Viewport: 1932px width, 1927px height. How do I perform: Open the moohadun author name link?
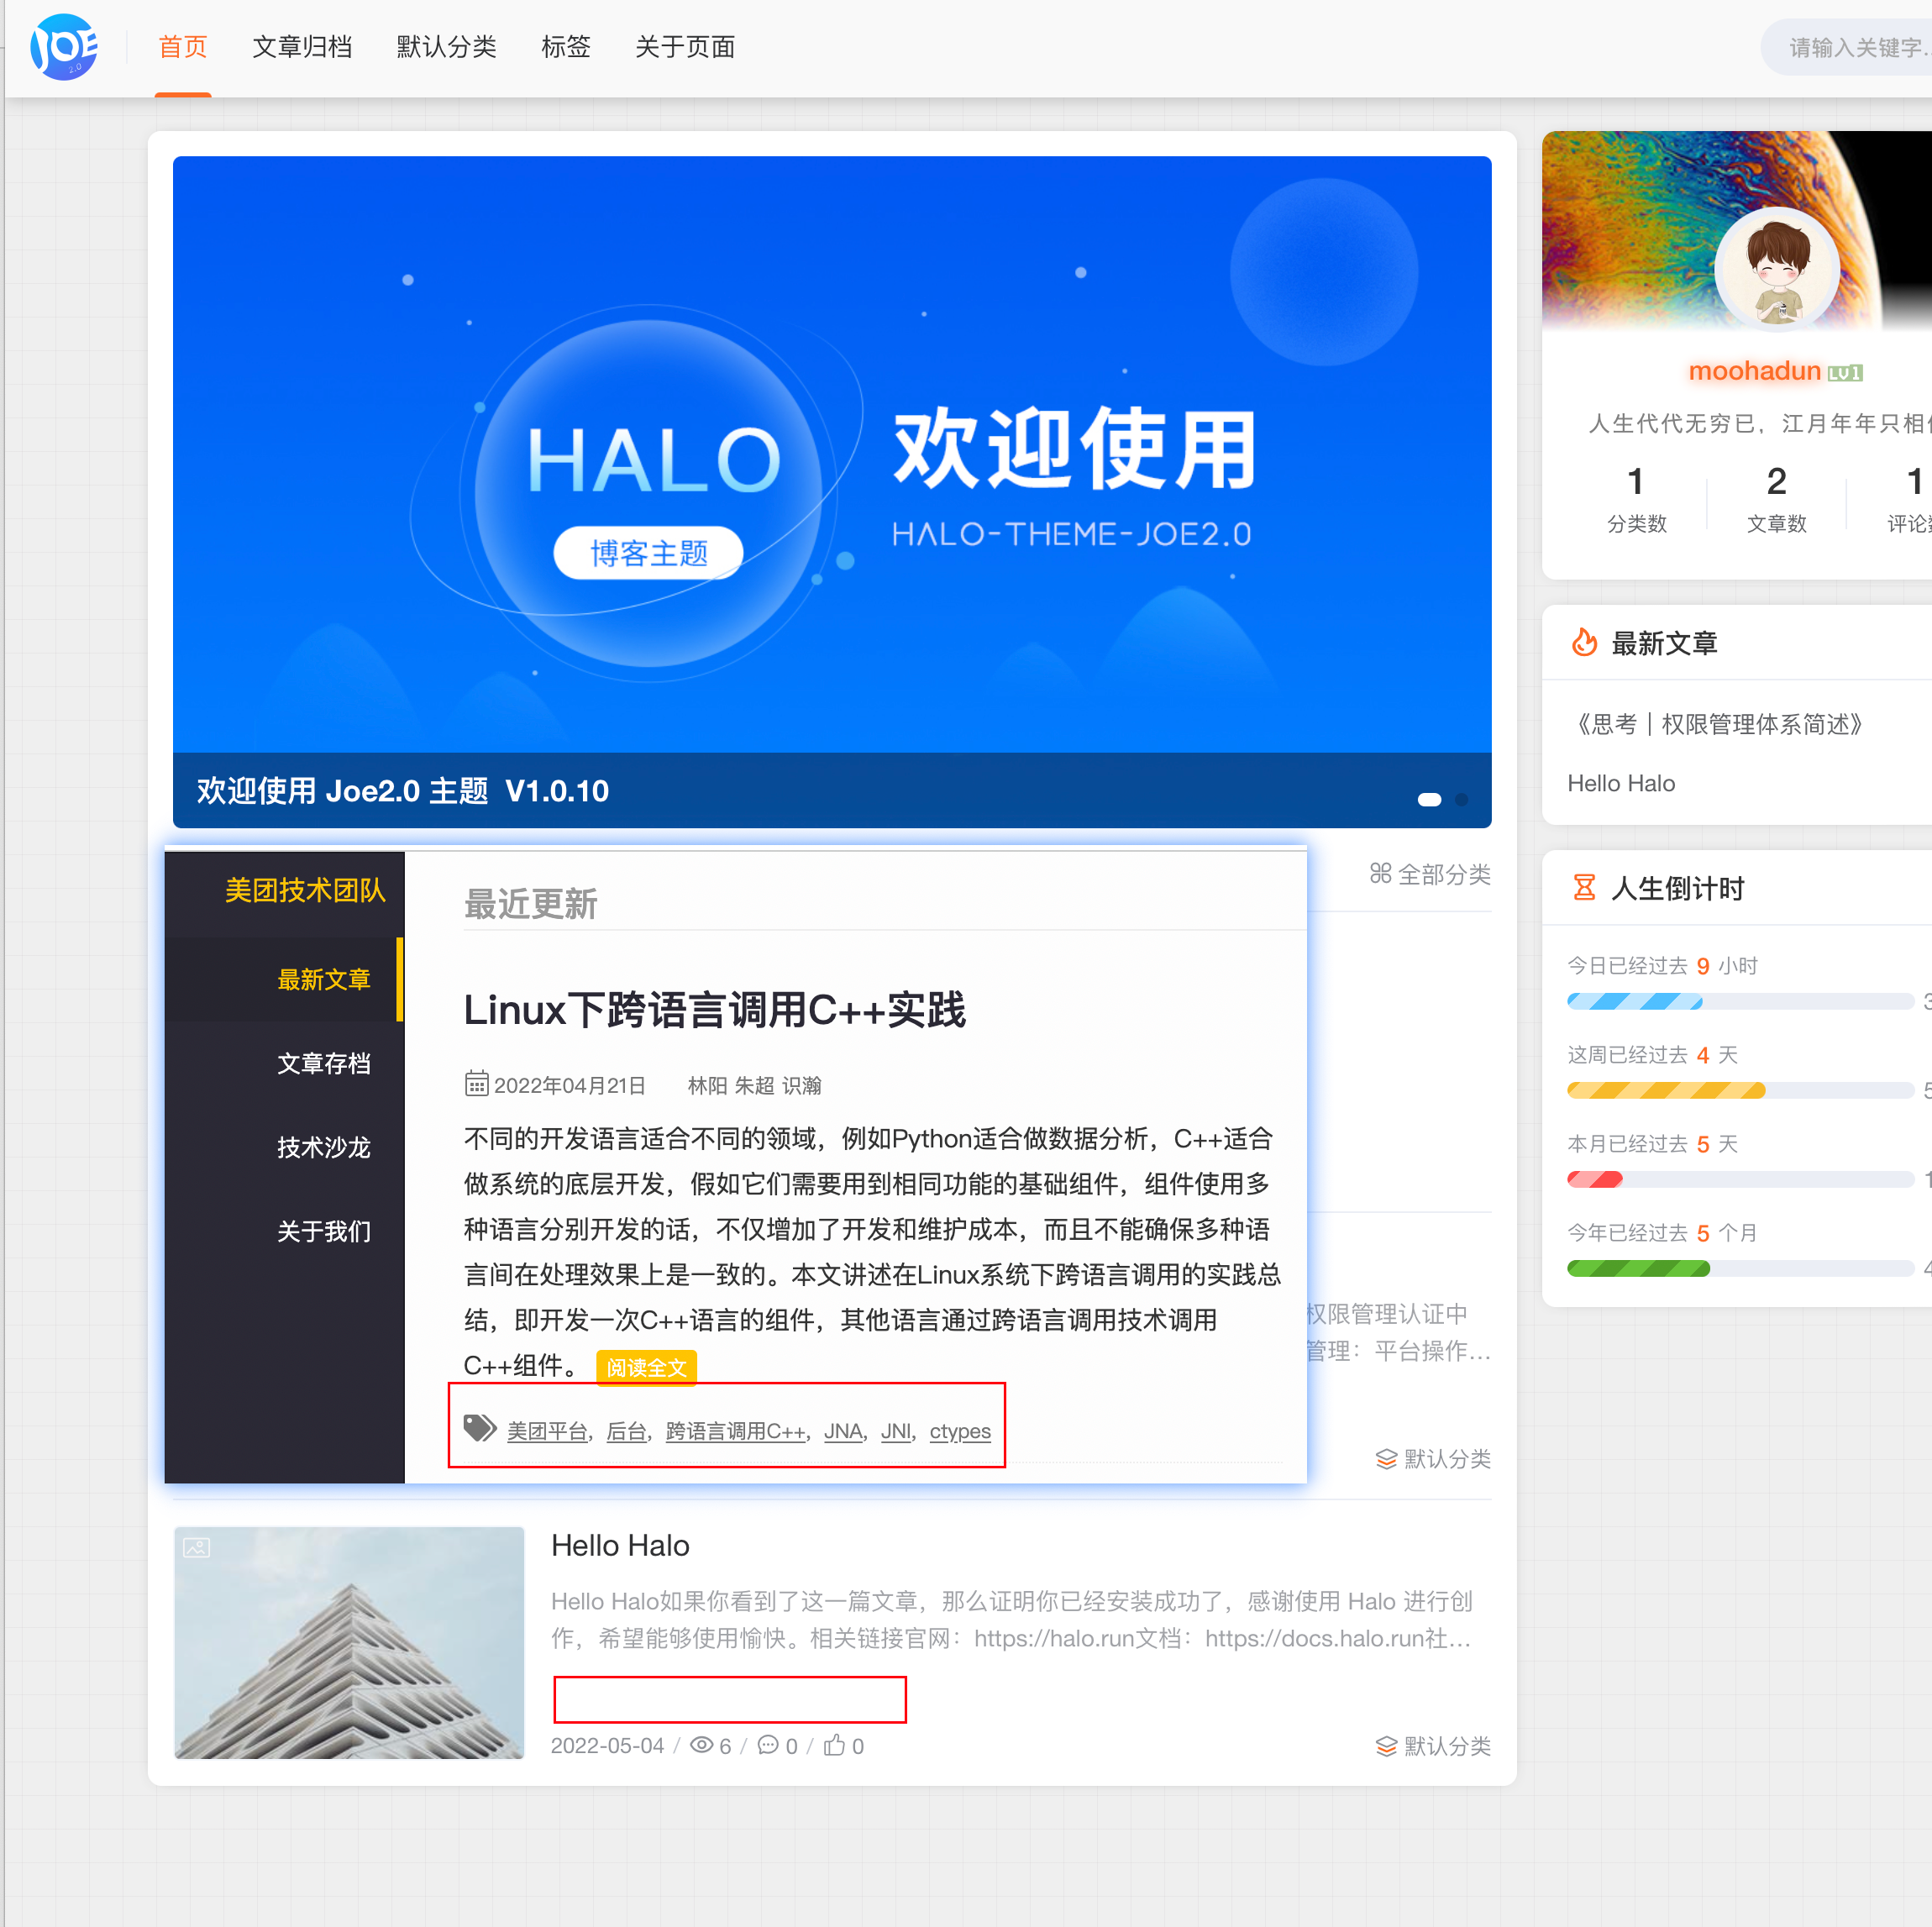[1754, 371]
